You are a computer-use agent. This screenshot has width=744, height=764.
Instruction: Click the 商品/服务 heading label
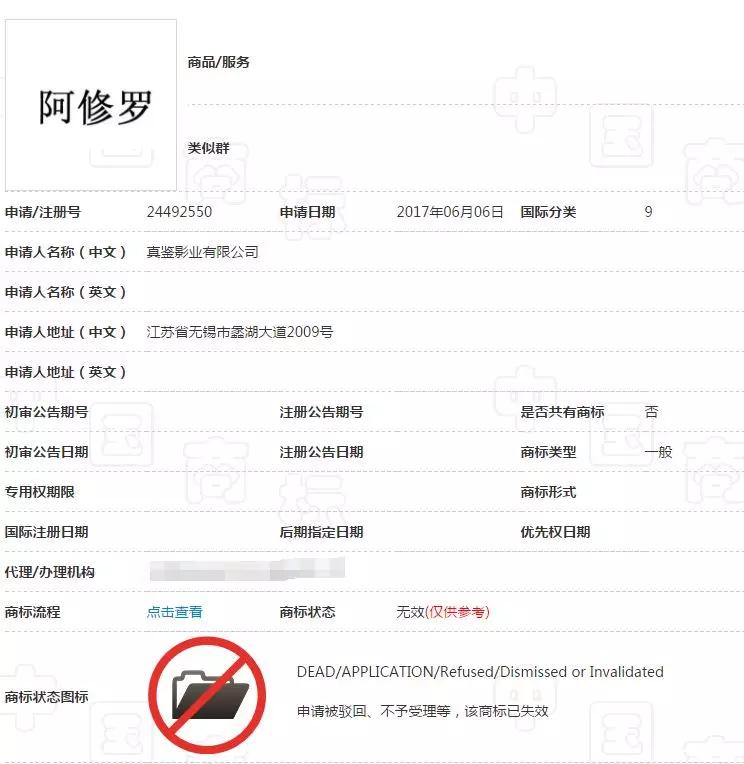[219, 62]
